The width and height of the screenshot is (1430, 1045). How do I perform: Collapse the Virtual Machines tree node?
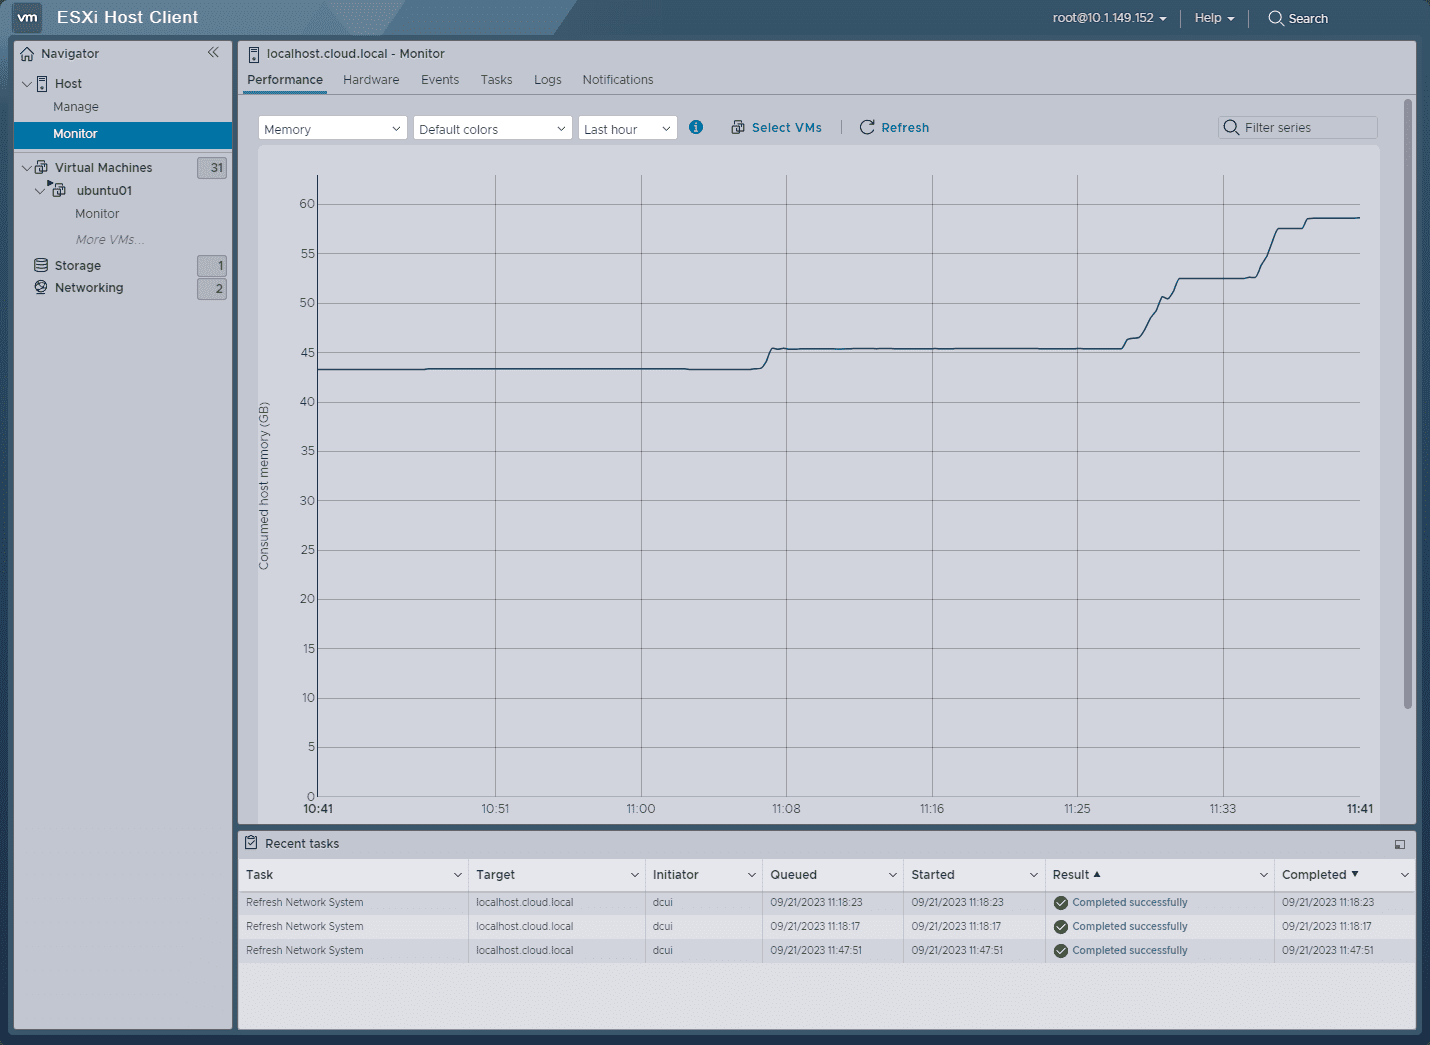26,167
